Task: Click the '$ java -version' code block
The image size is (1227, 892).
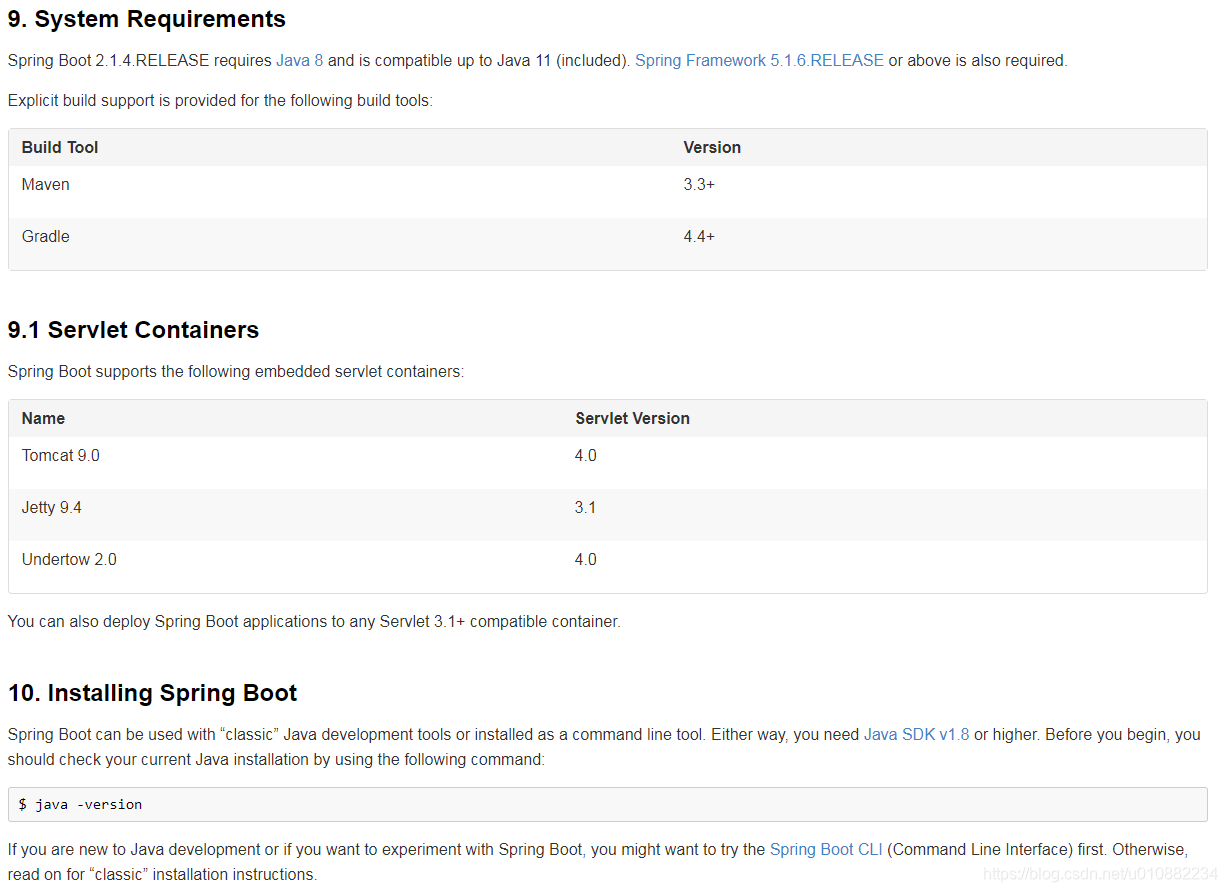Action: (x=608, y=804)
